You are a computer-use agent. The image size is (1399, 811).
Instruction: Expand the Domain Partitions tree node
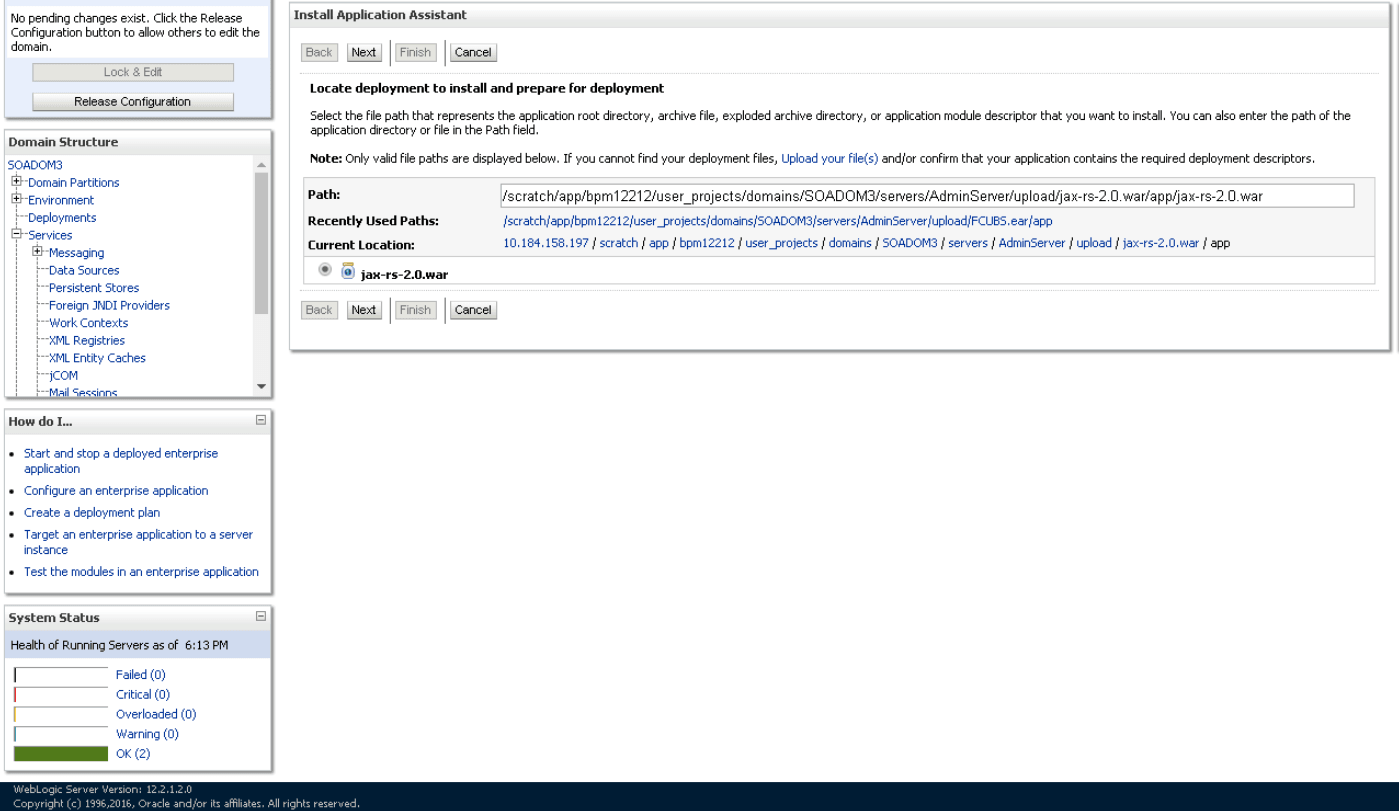[14, 182]
